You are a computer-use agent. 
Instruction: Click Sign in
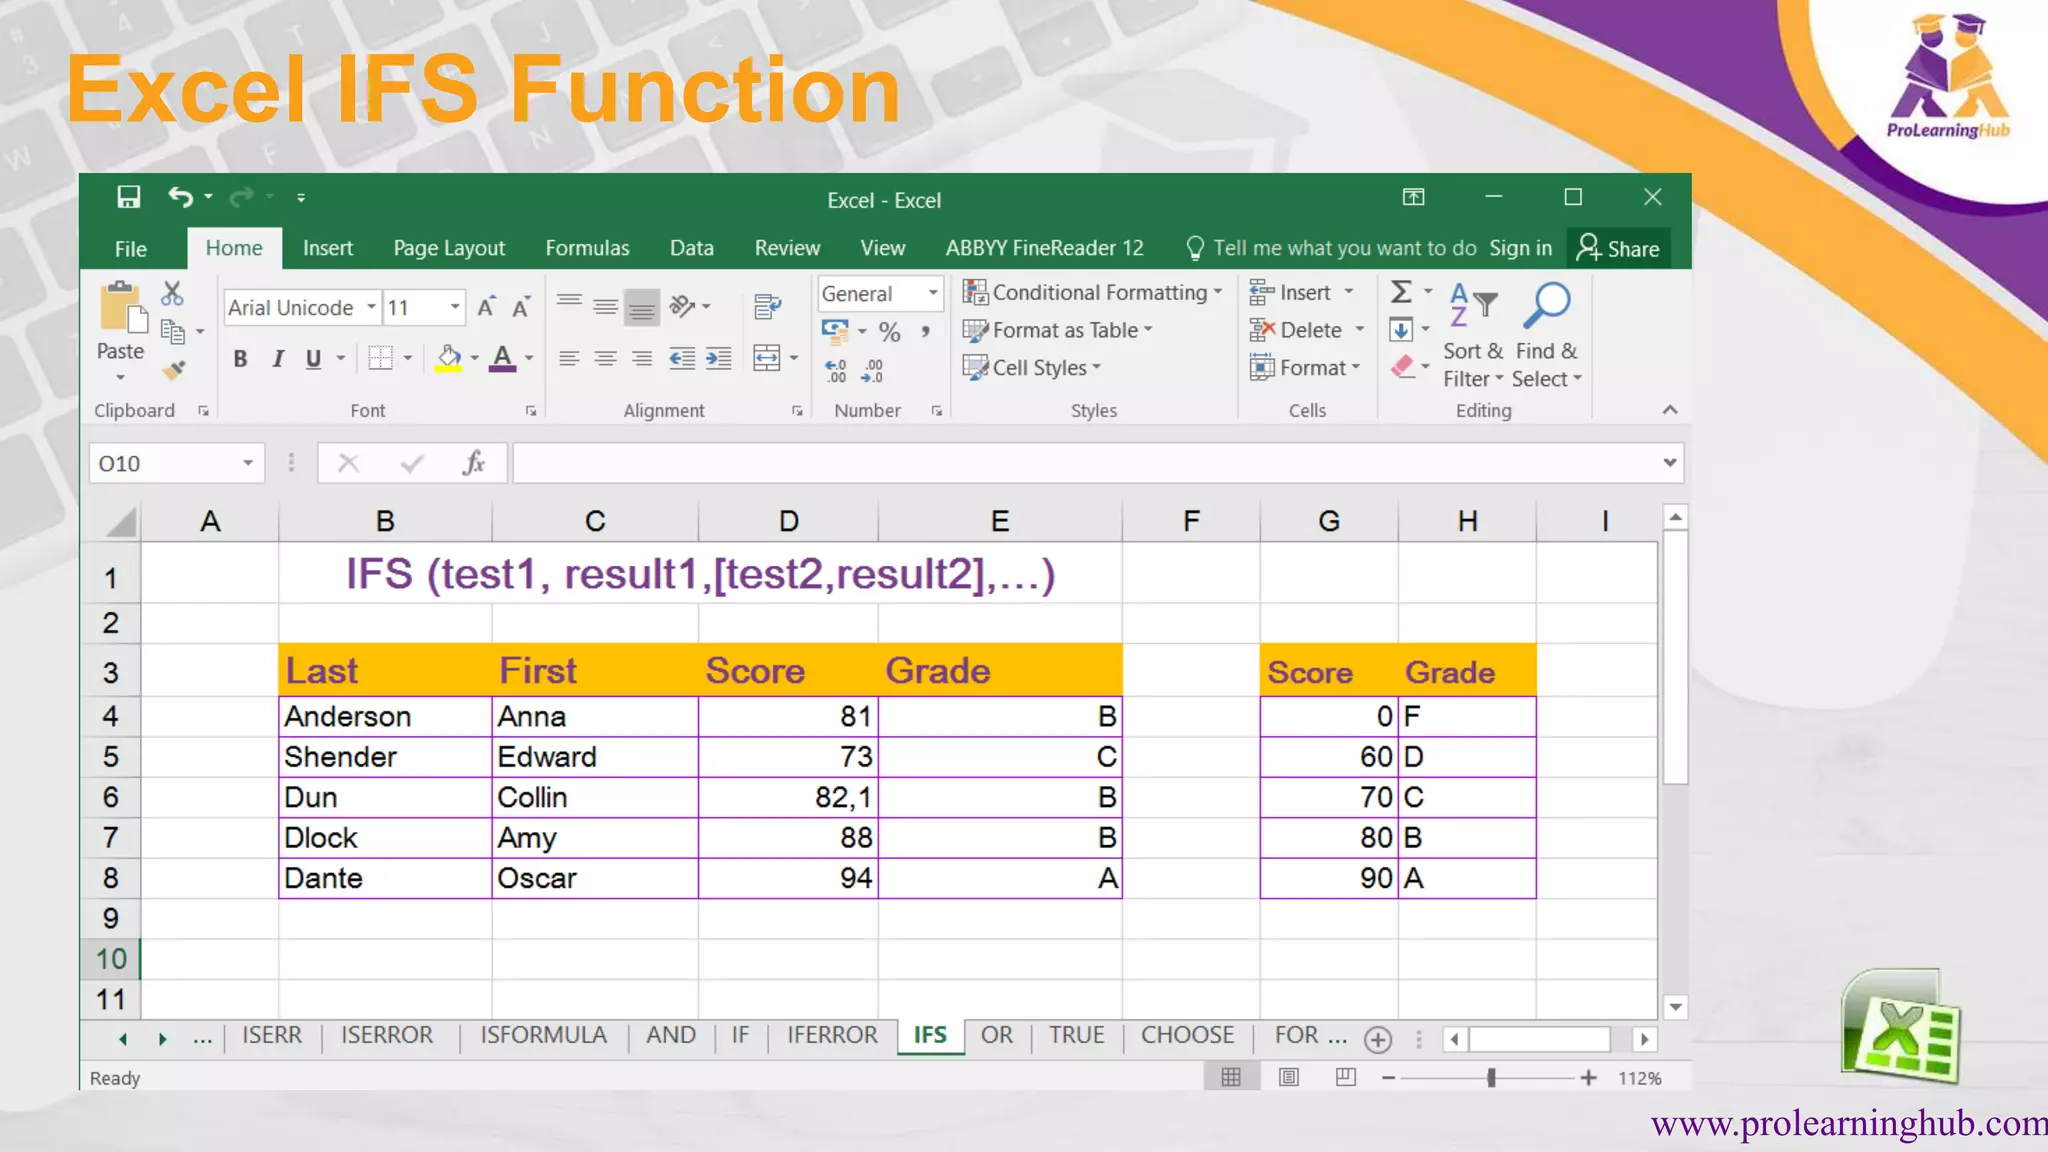click(1520, 248)
